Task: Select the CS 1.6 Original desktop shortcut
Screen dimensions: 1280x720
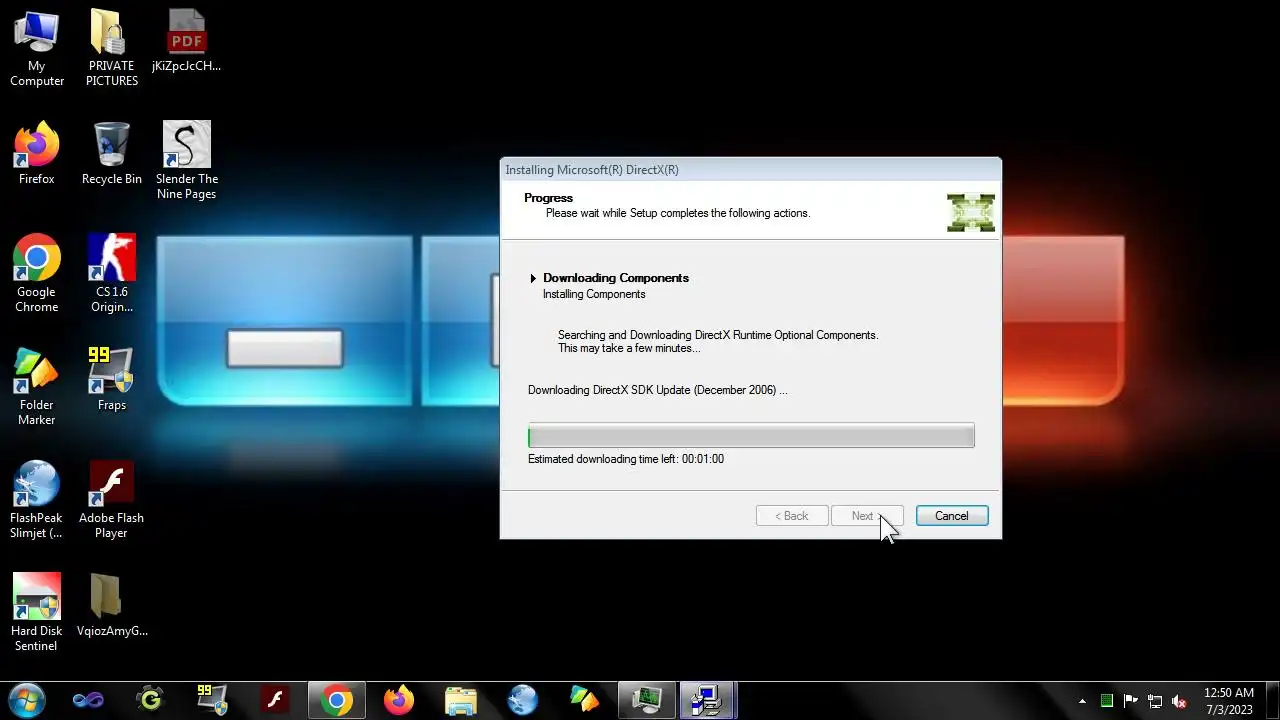Action: coord(111,274)
